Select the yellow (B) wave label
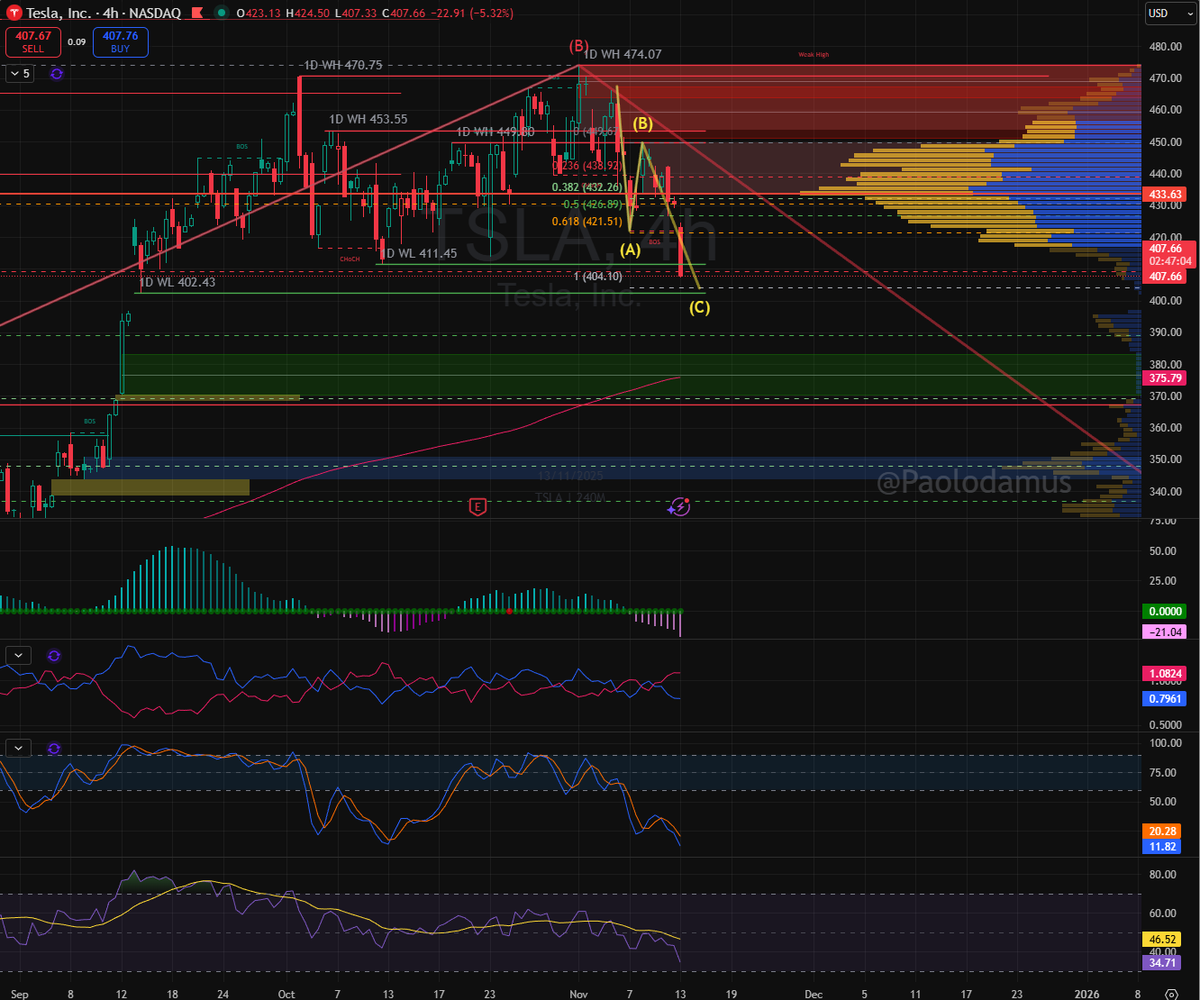The width and height of the screenshot is (1200, 1000). tap(642, 124)
